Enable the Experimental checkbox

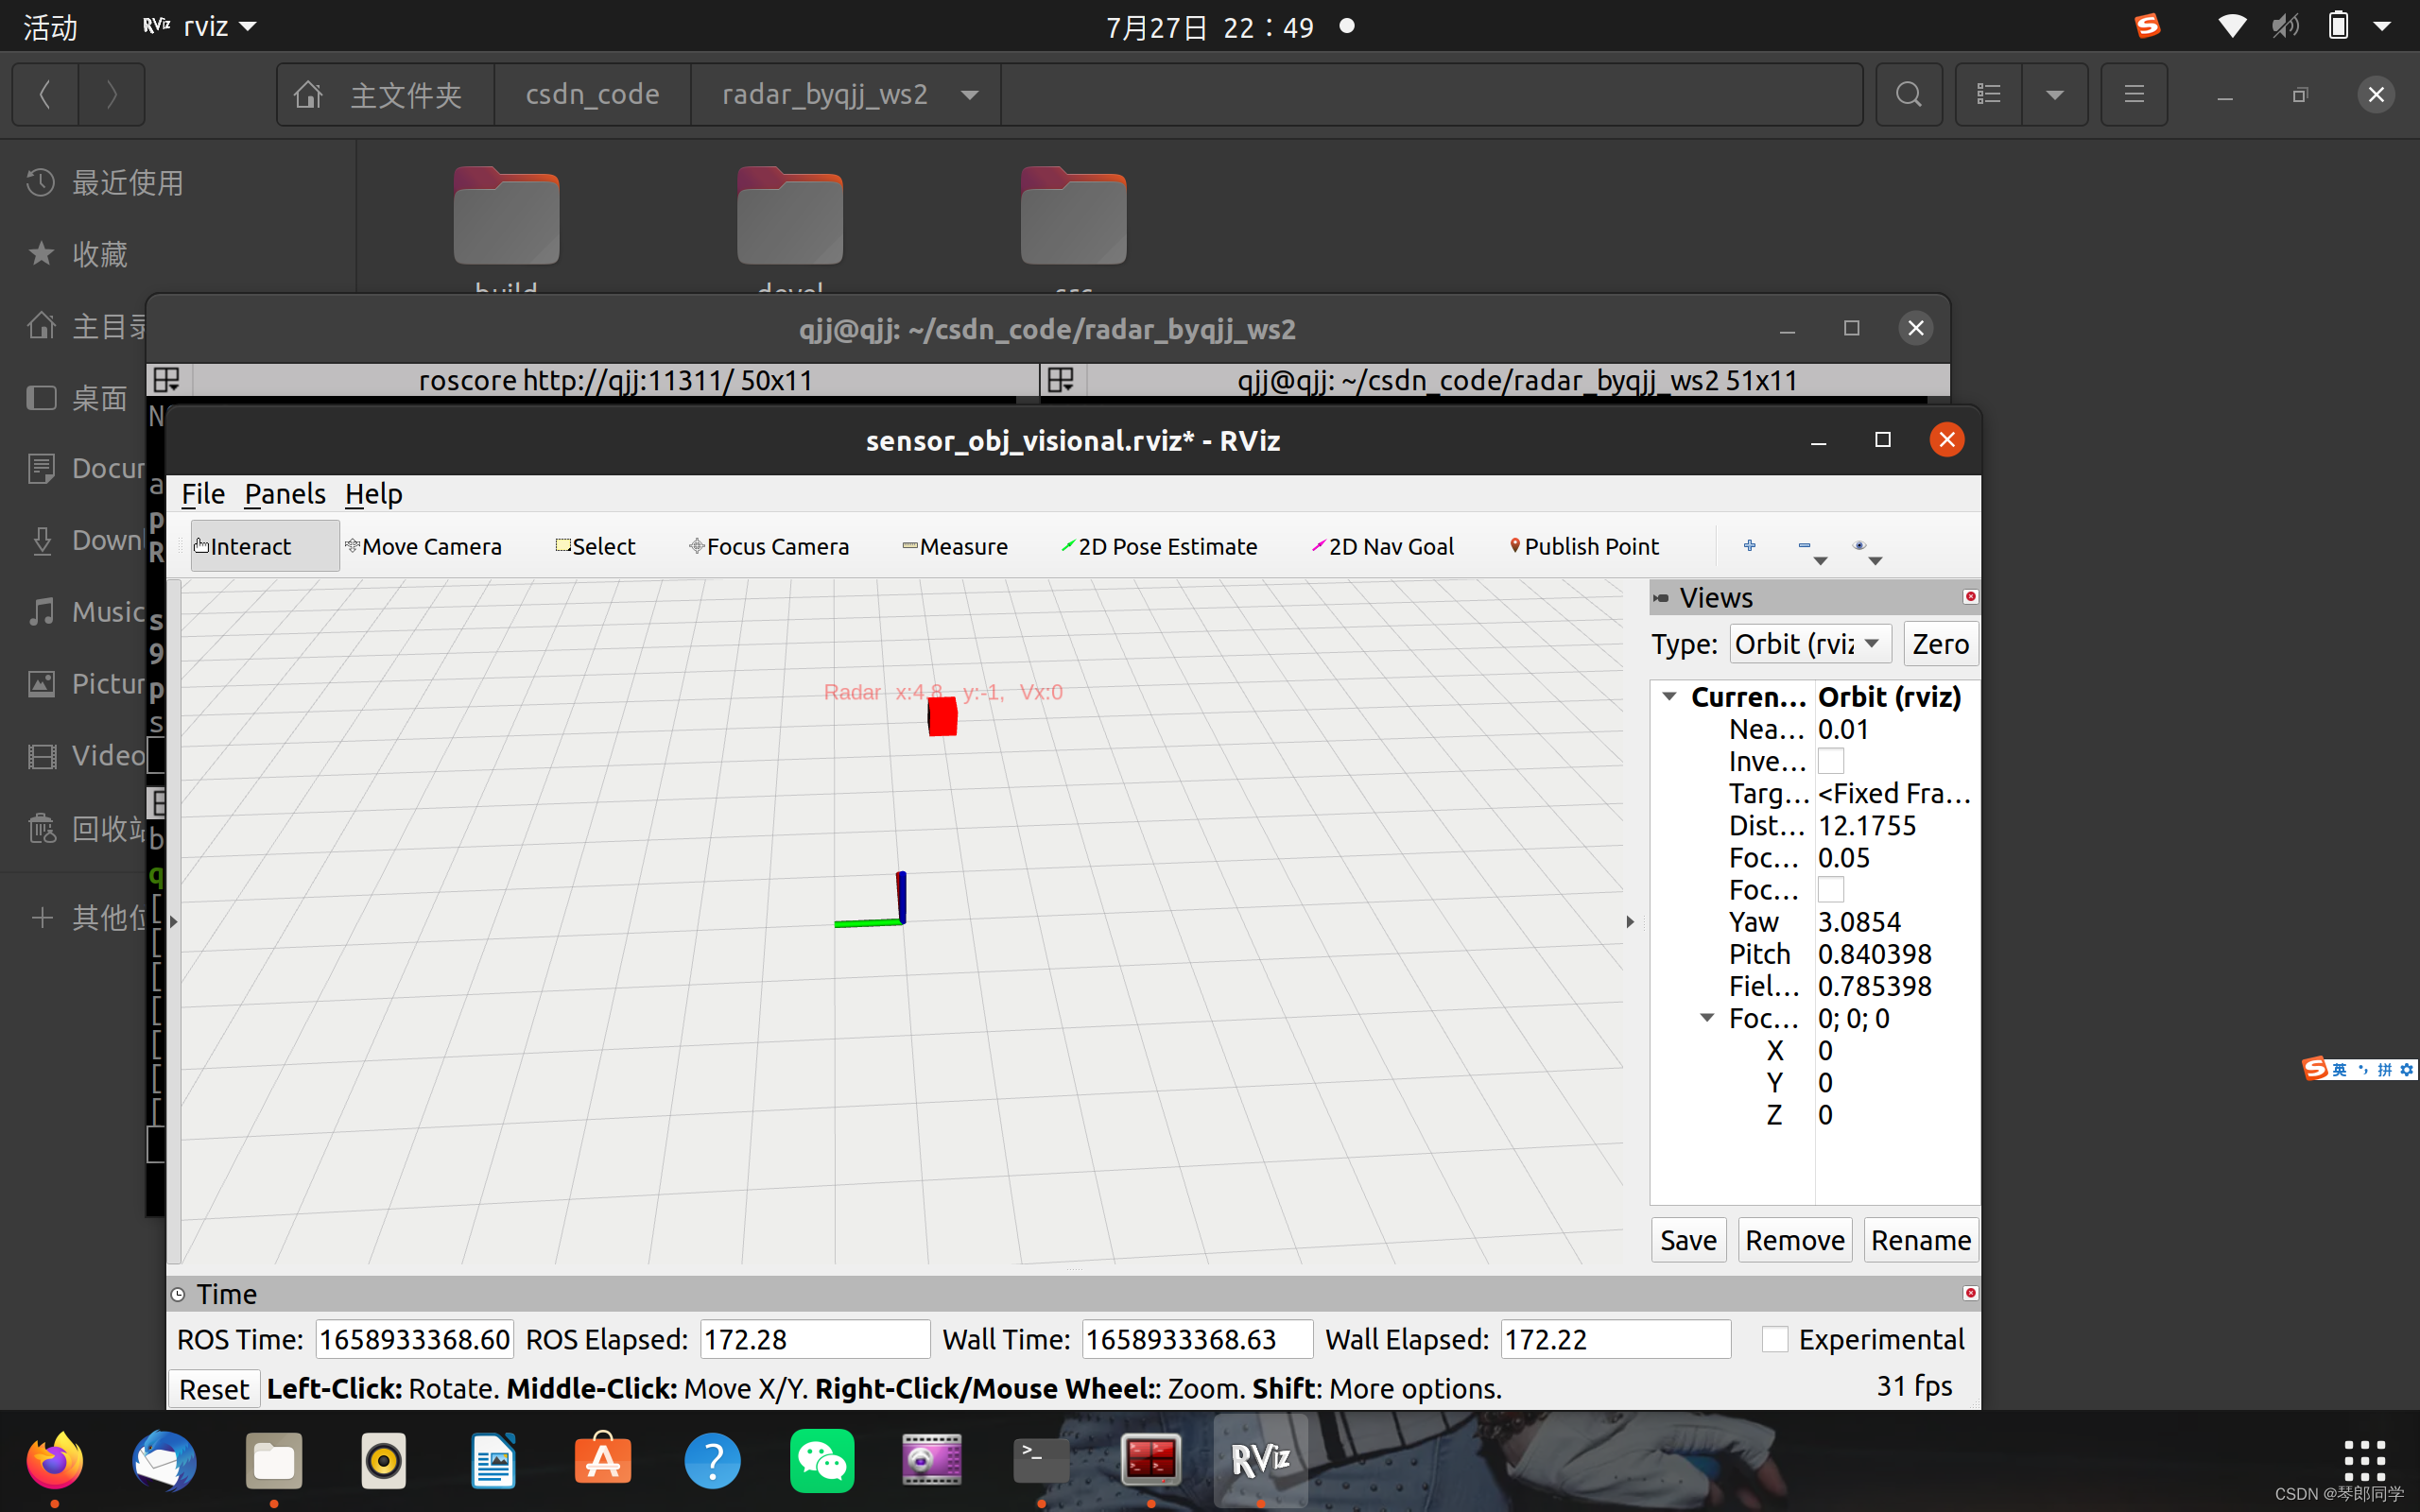point(1775,1339)
